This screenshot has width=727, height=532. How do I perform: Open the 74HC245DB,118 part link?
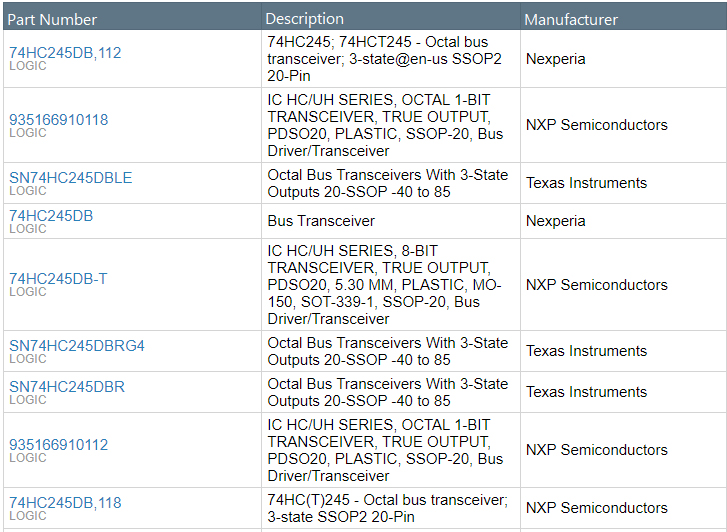point(65,503)
